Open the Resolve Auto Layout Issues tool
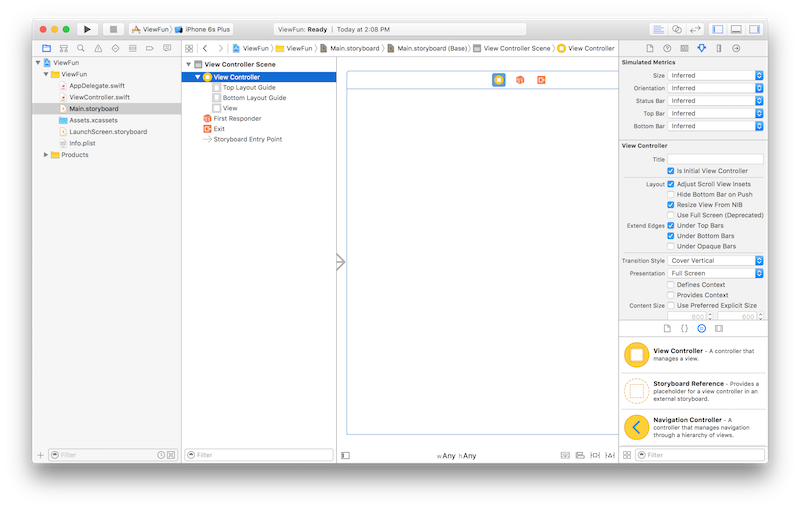The height and width of the screenshot is (509, 800). point(610,455)
